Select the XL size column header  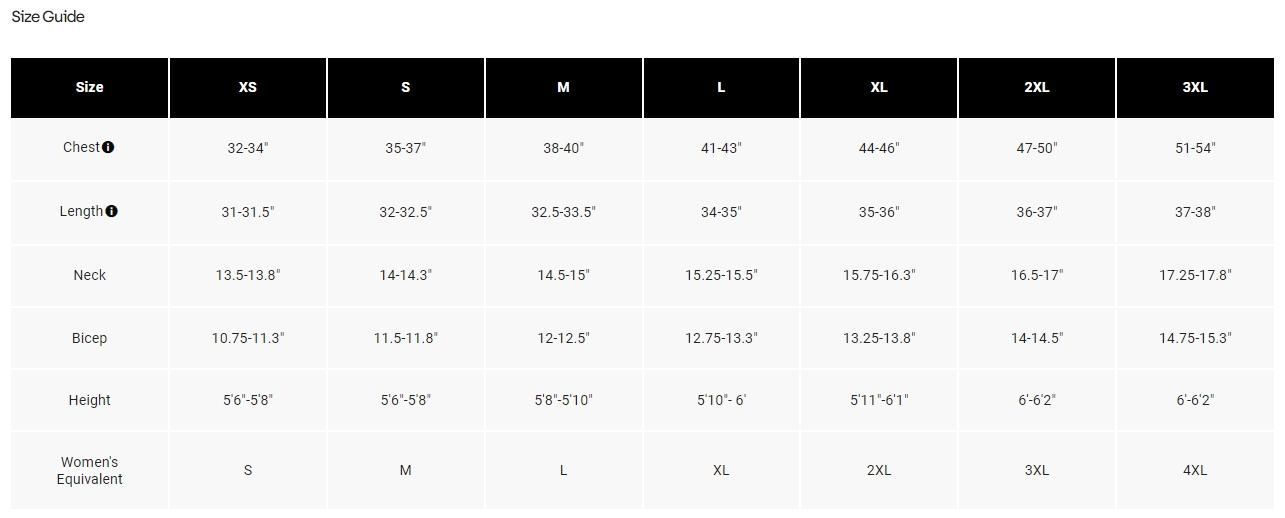click(x=879, y=87)
